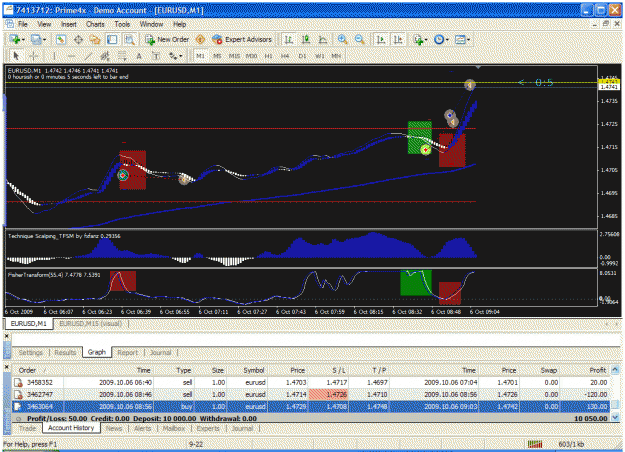This screenshot has height=452, width=625.
Task: Open the Insert menu
Action: click(x=69, y=24)
